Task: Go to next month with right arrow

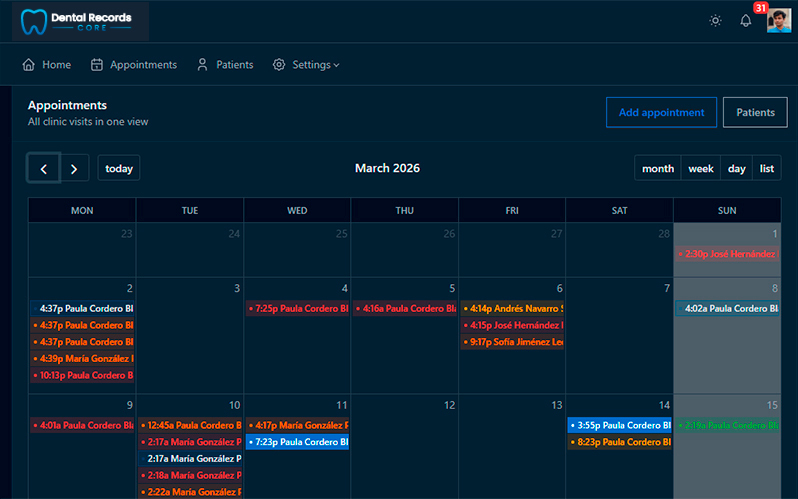Action: pos(74,168)
